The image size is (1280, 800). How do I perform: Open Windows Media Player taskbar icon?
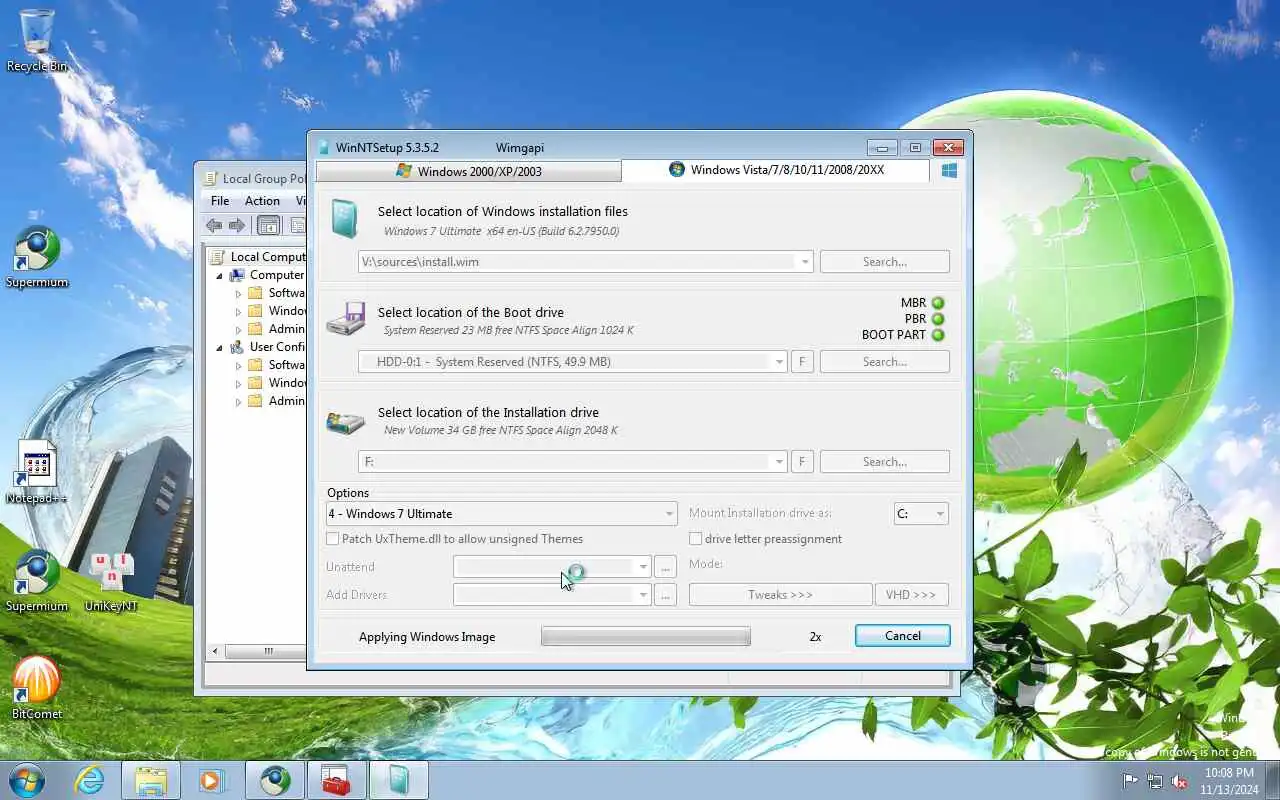click(x=212, y=780)
